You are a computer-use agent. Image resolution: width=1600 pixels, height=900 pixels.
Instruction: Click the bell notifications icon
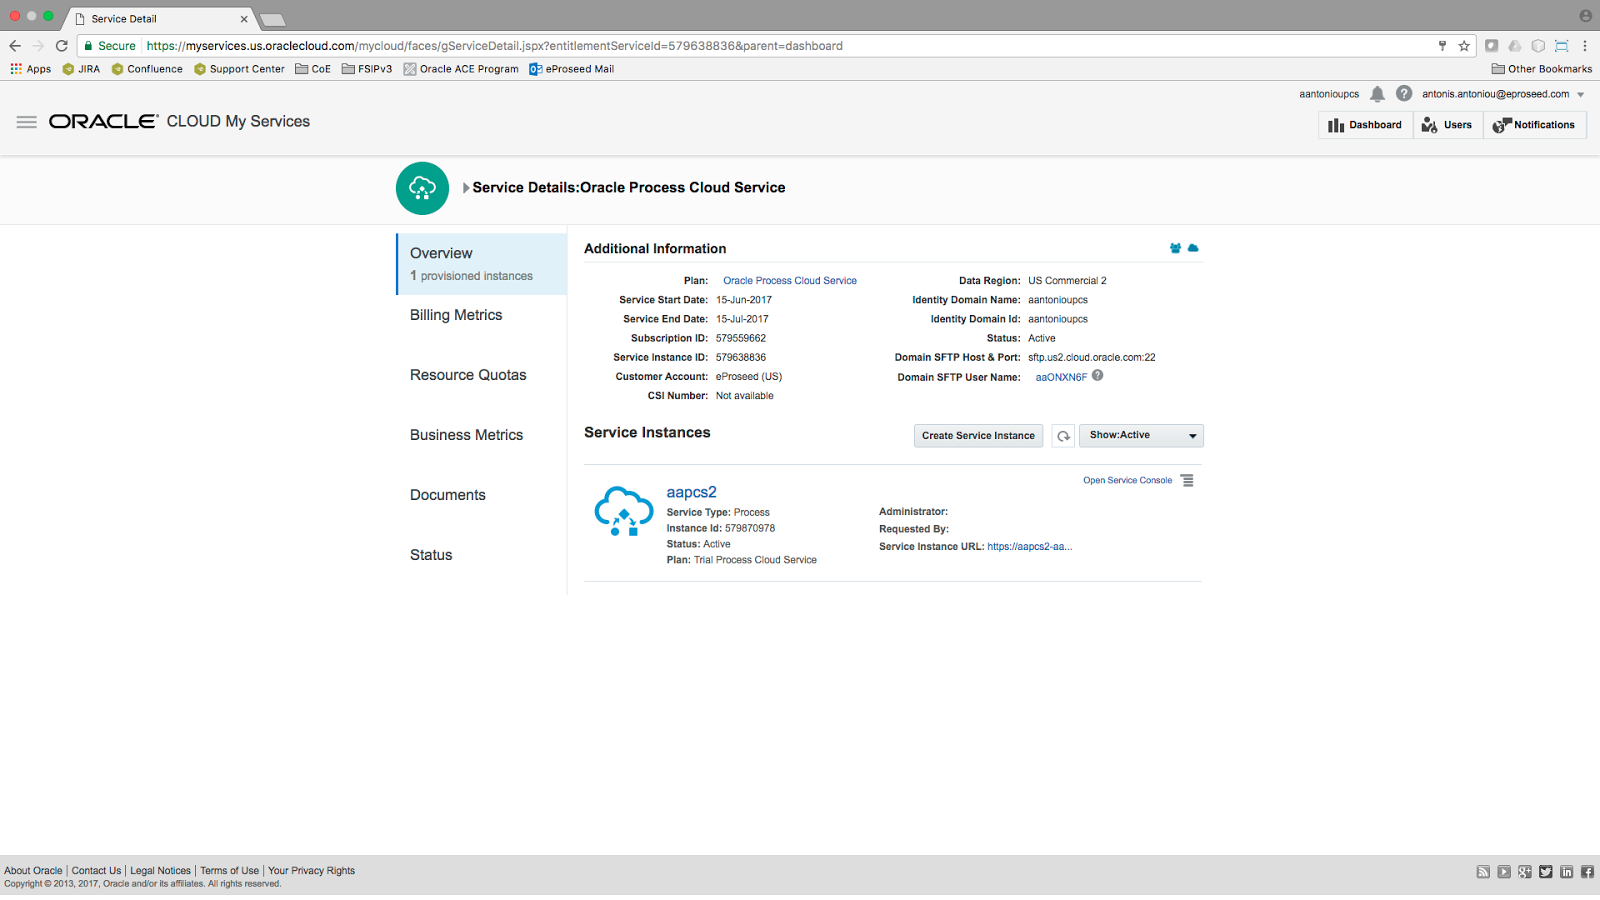tap(1377, 94)
